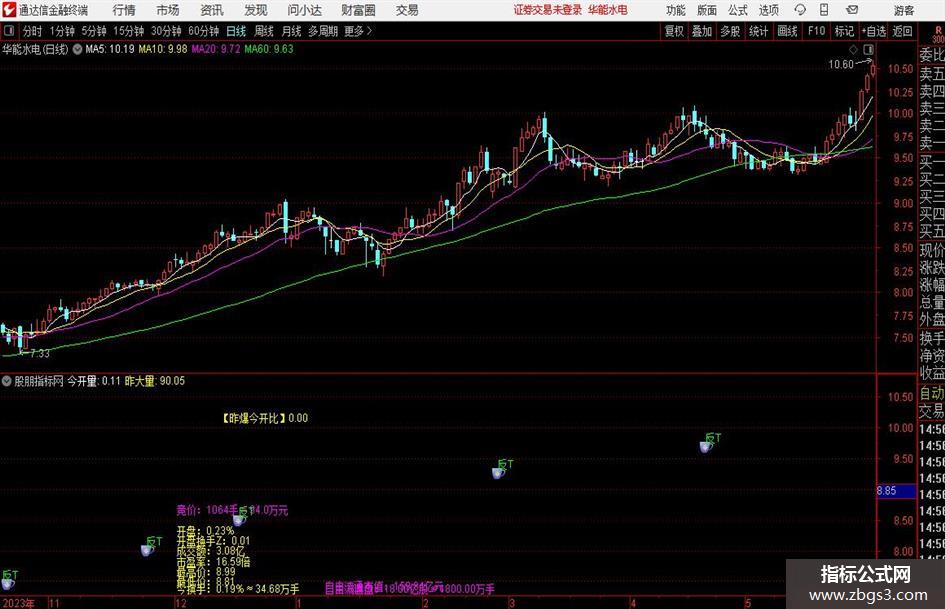The width and height of the screenshot is (945, 609).
Task: Open the 行情 menu
Action: tap(124, 10)
